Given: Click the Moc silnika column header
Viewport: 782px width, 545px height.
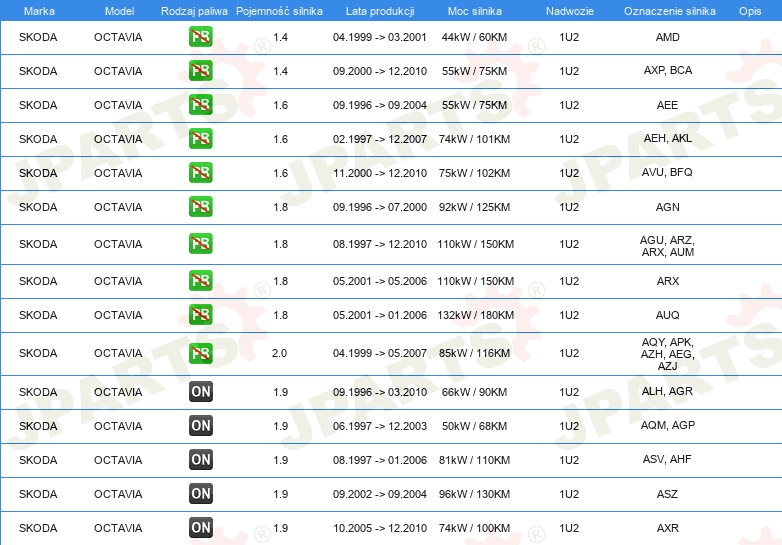Looking at the screenshot, I should point(474,11).
